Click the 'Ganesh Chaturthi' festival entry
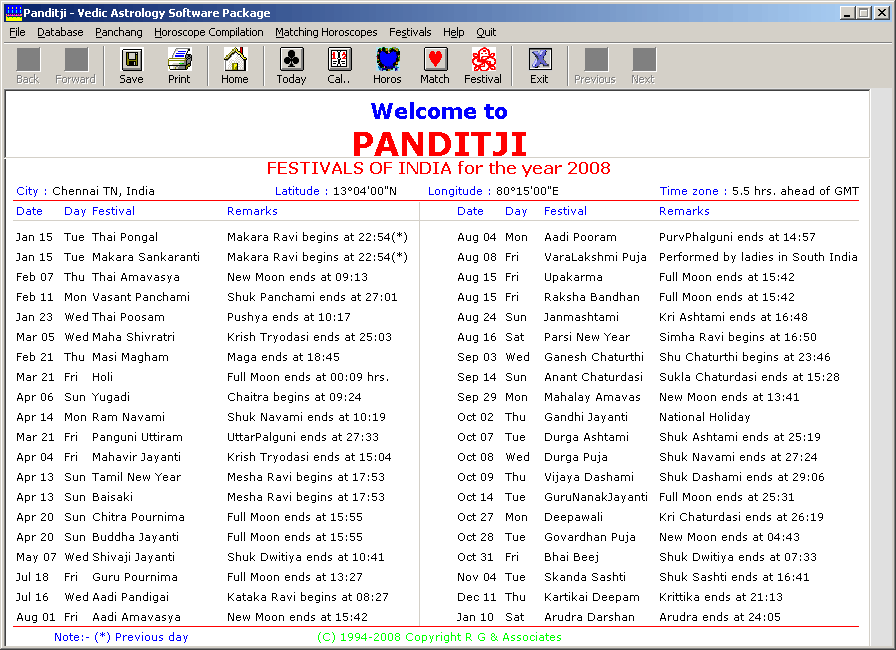Image resolution: width=896 pixels, height=650 pixels. (594, 357)
